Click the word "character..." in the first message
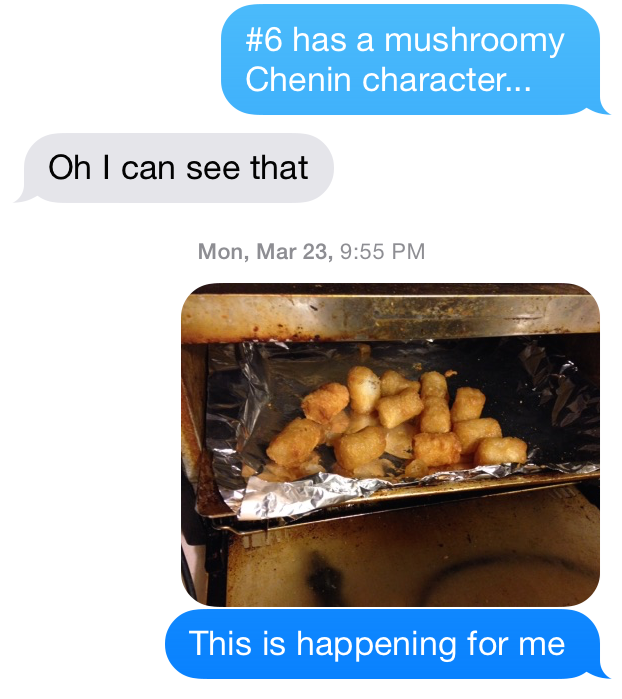 point(447,80)
